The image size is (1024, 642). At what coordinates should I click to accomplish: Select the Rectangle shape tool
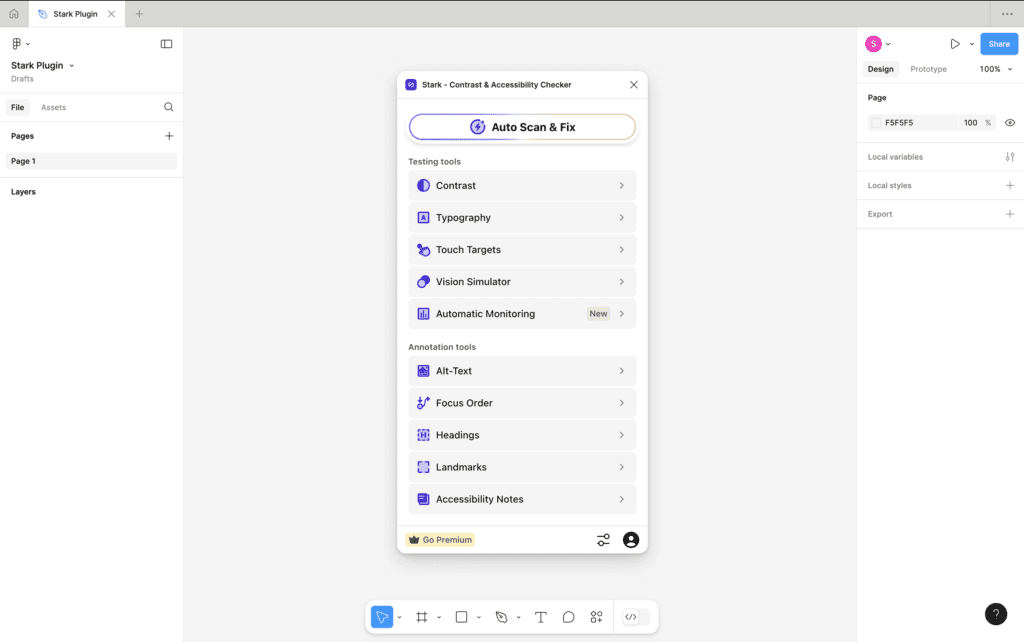tap(462, 617)
